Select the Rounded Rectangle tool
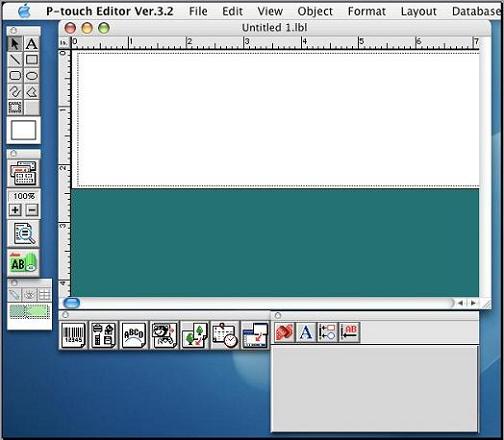 [x=15, y=76]
